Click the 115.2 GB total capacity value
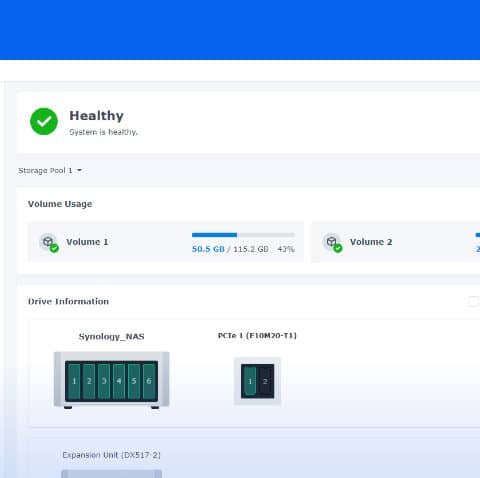480x478 pixels. click(x=251, y=249)
